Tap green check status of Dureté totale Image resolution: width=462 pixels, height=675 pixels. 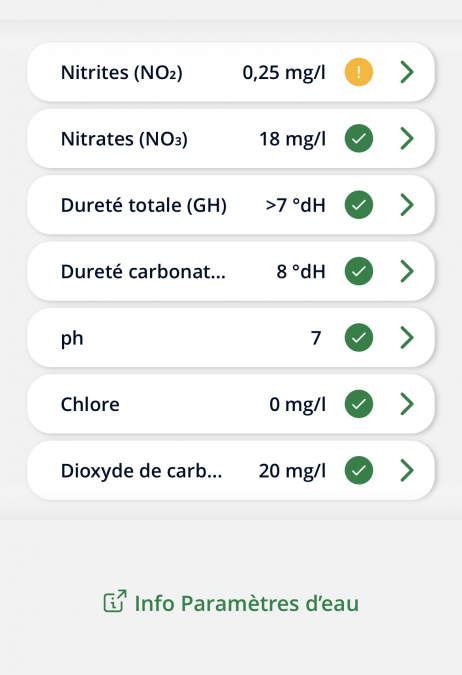359,204
